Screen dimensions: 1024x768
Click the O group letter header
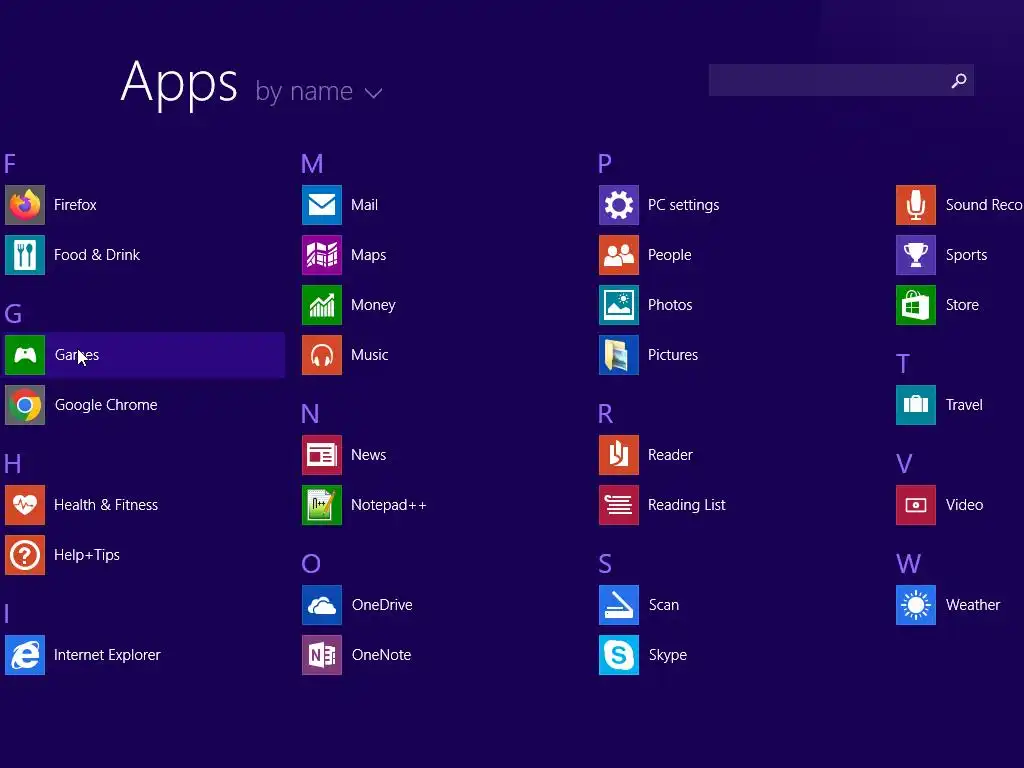(311, 564)
